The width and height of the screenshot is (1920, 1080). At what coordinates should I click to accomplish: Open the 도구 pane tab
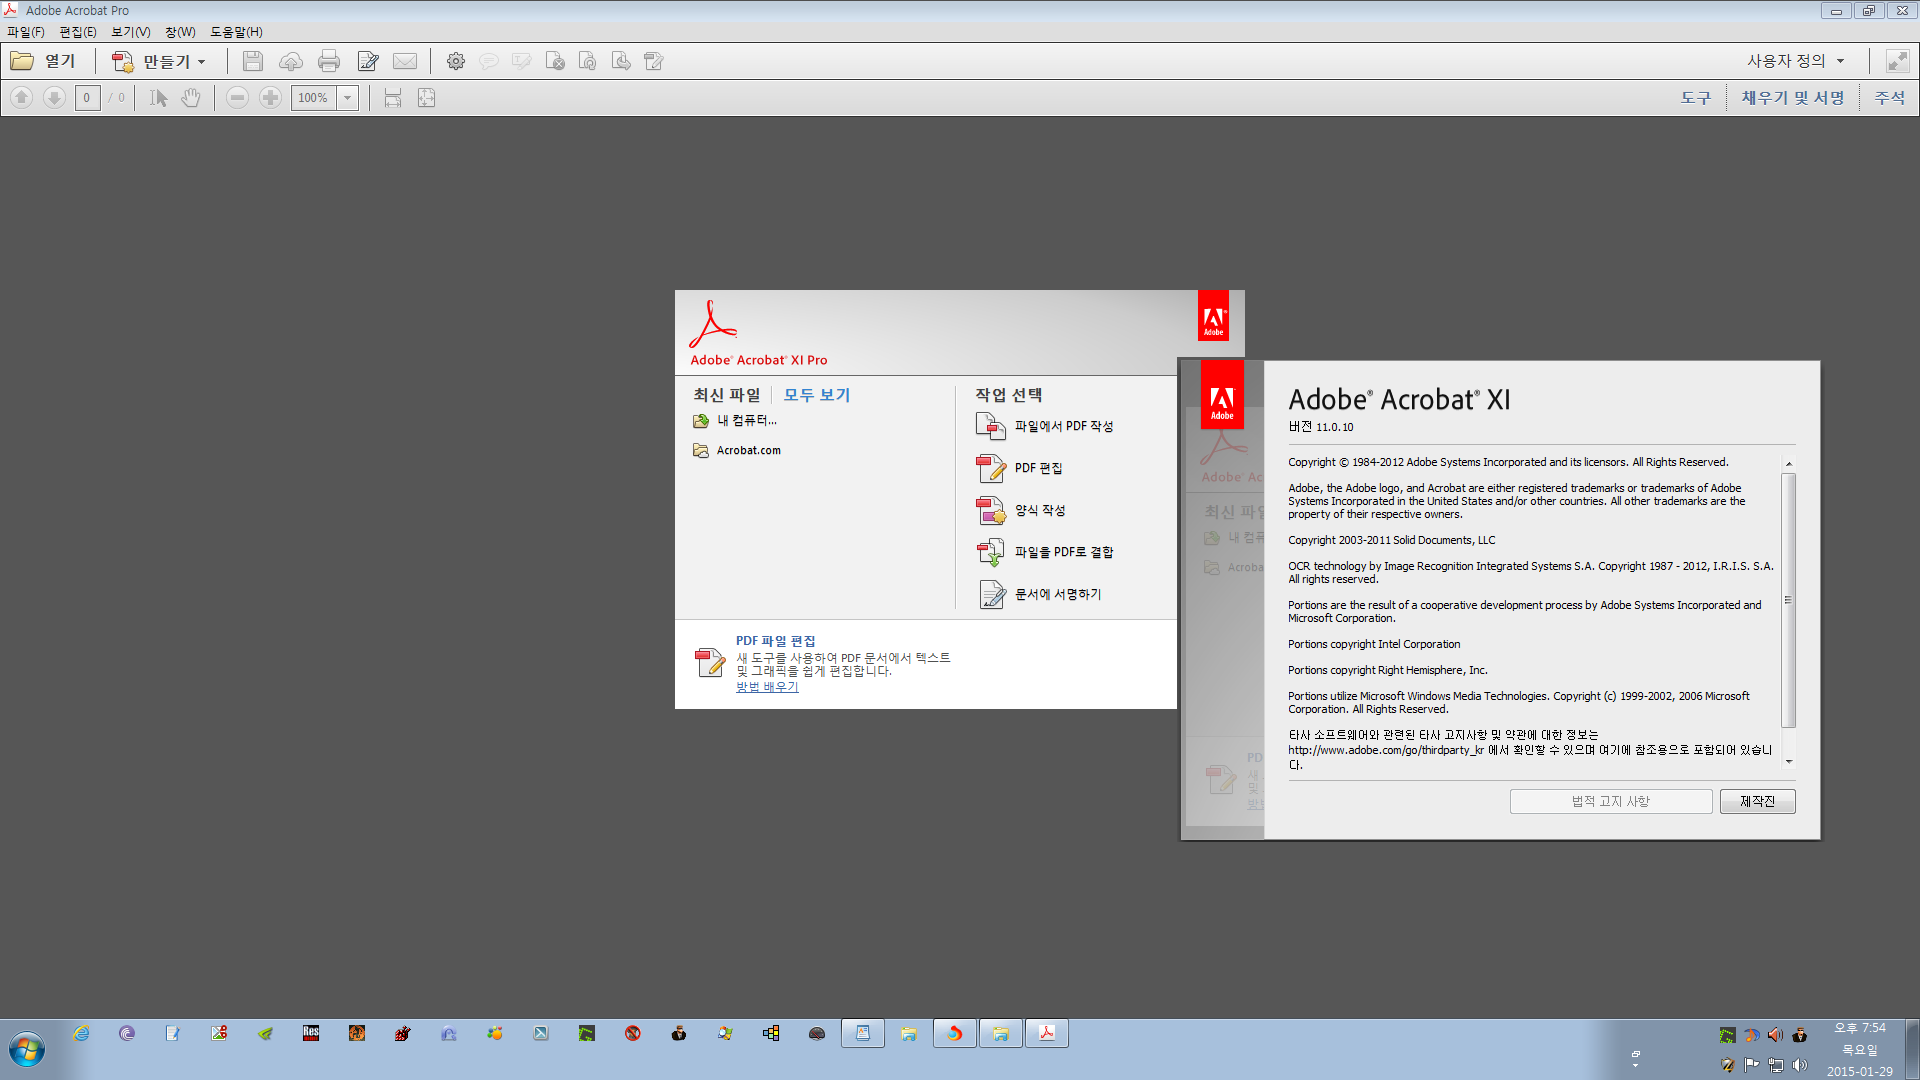coord(1696,98)
